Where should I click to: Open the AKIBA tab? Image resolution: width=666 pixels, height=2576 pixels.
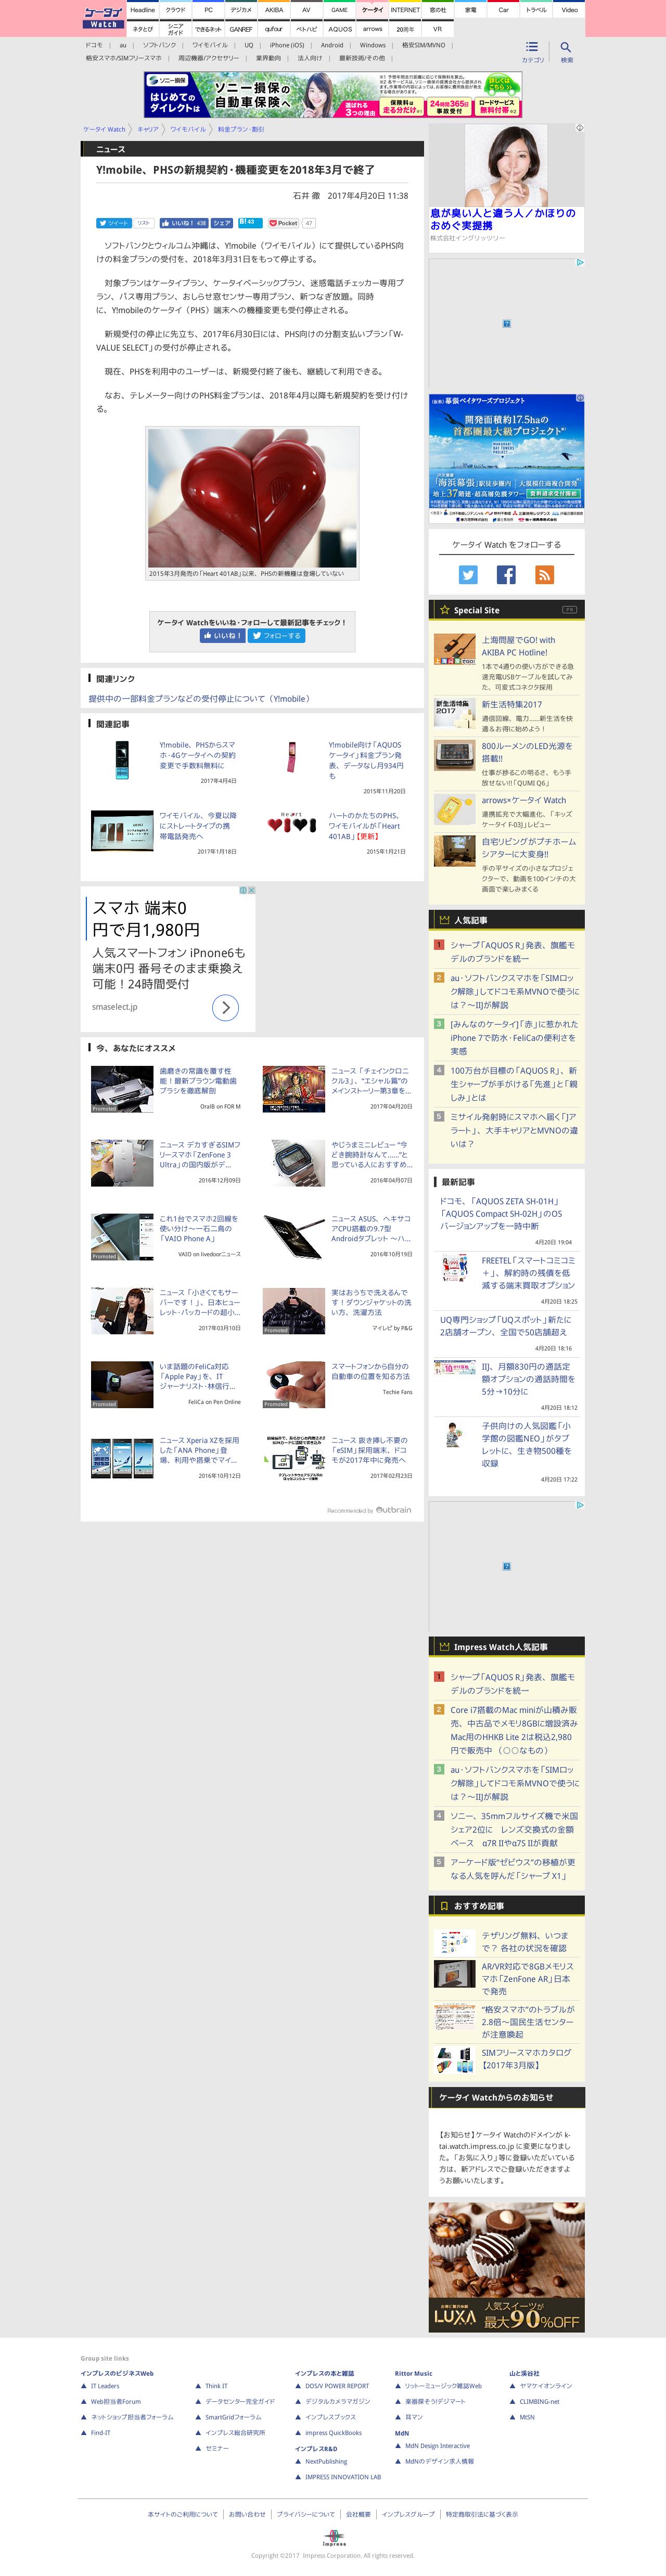[x=274, y=10]
